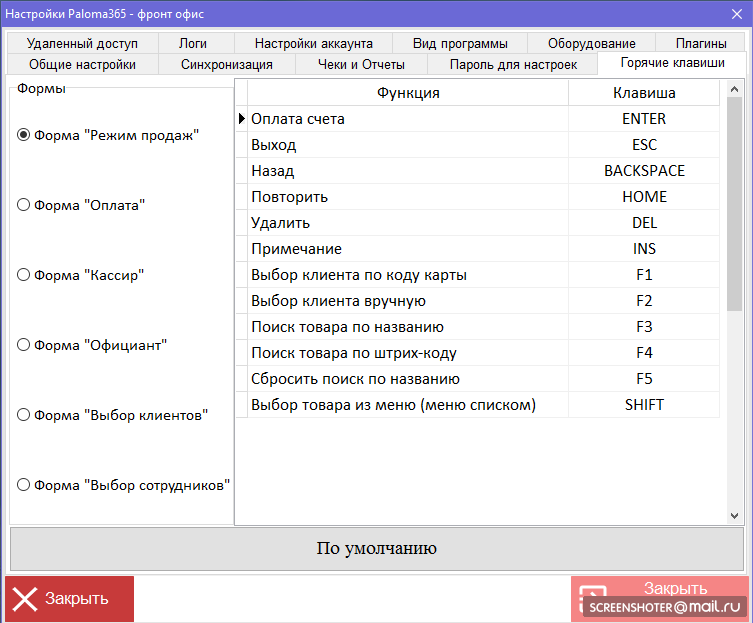The image size is (753, 623).
Task: Open the Удаленный доступ tab
Action: click(x=82, y=43)
